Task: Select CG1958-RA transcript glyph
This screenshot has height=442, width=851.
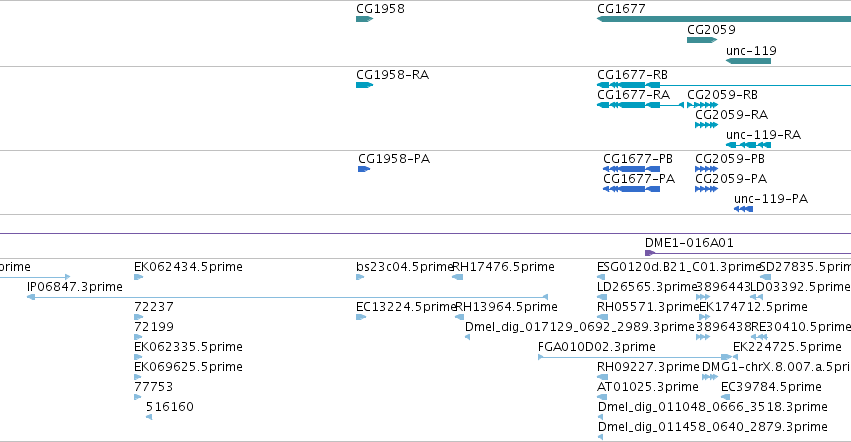Action: pos(364,85)
